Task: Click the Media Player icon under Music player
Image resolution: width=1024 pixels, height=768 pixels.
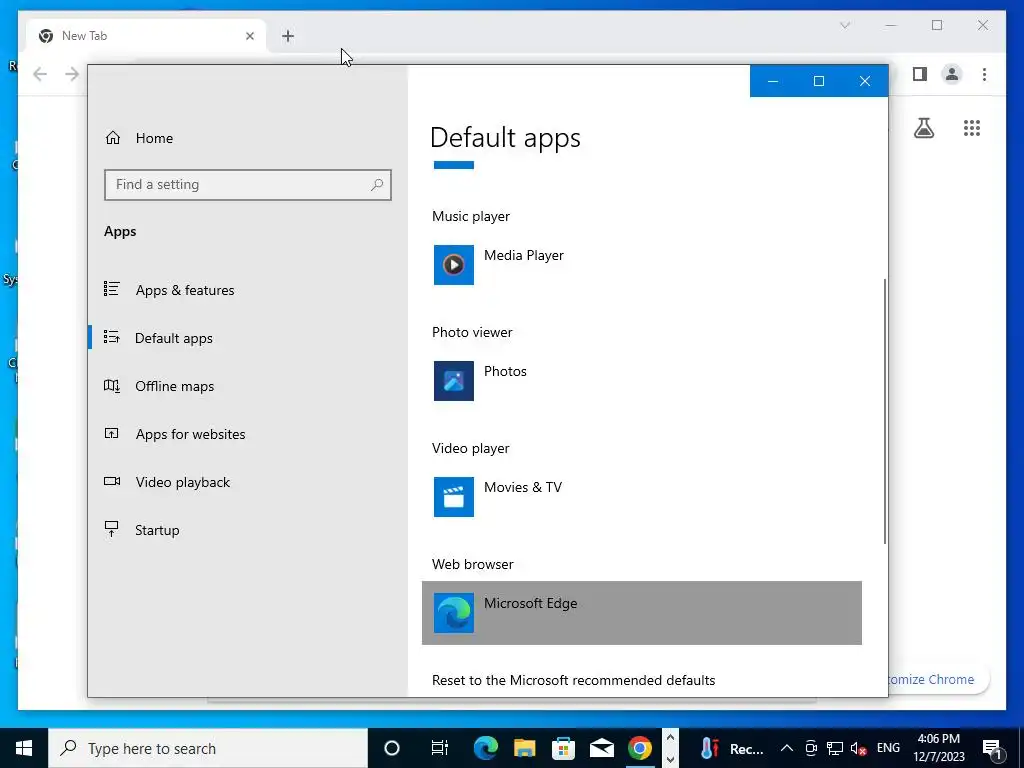Action: [x=454, y=265]
